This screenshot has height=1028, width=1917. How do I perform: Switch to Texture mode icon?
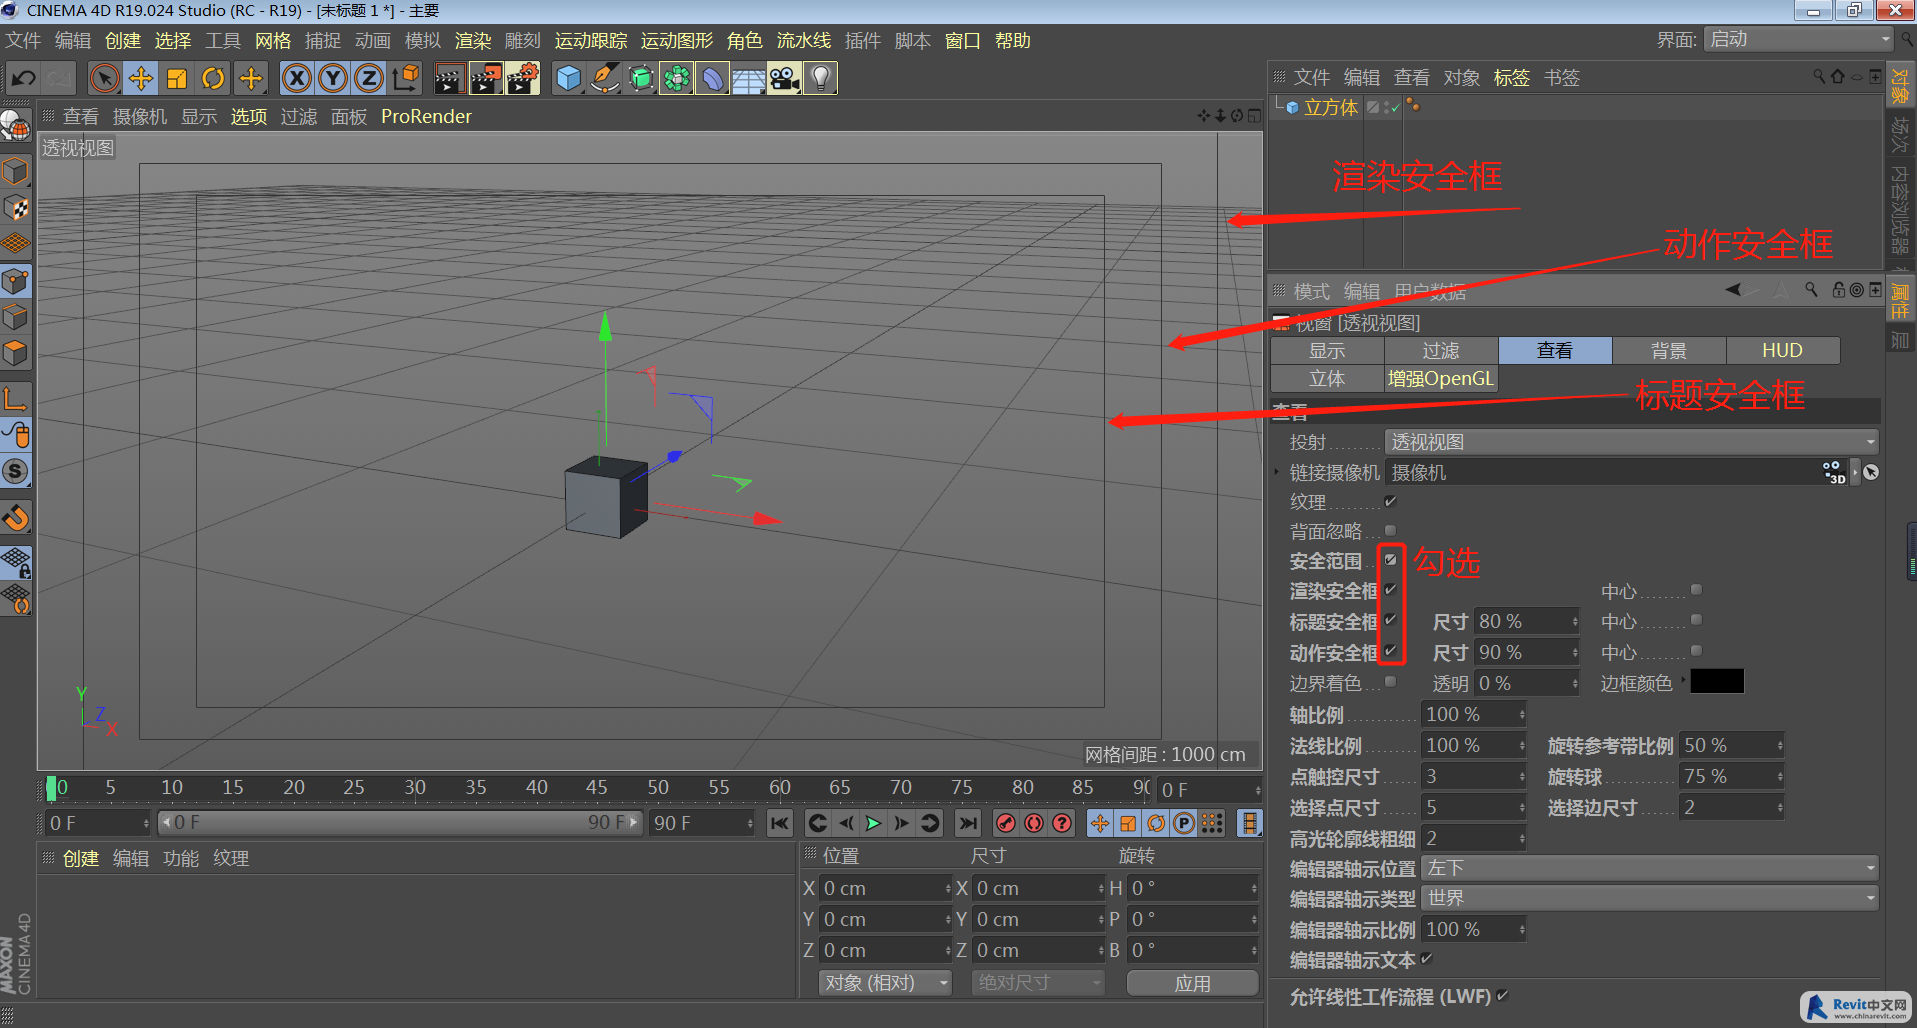(15, 208)
